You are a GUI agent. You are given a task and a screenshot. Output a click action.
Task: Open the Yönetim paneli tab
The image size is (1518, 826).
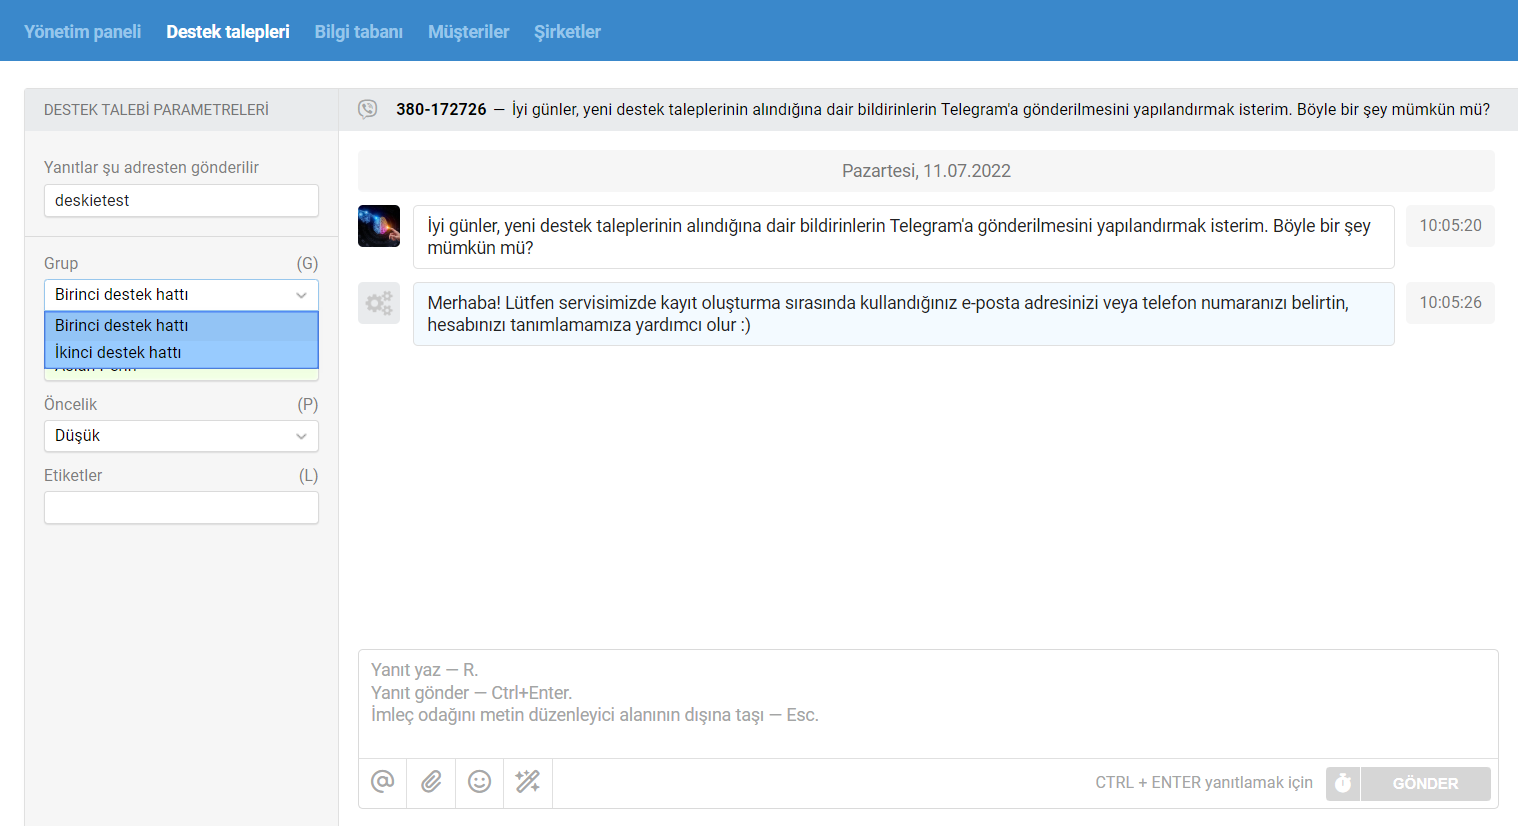tap(82, 32)
